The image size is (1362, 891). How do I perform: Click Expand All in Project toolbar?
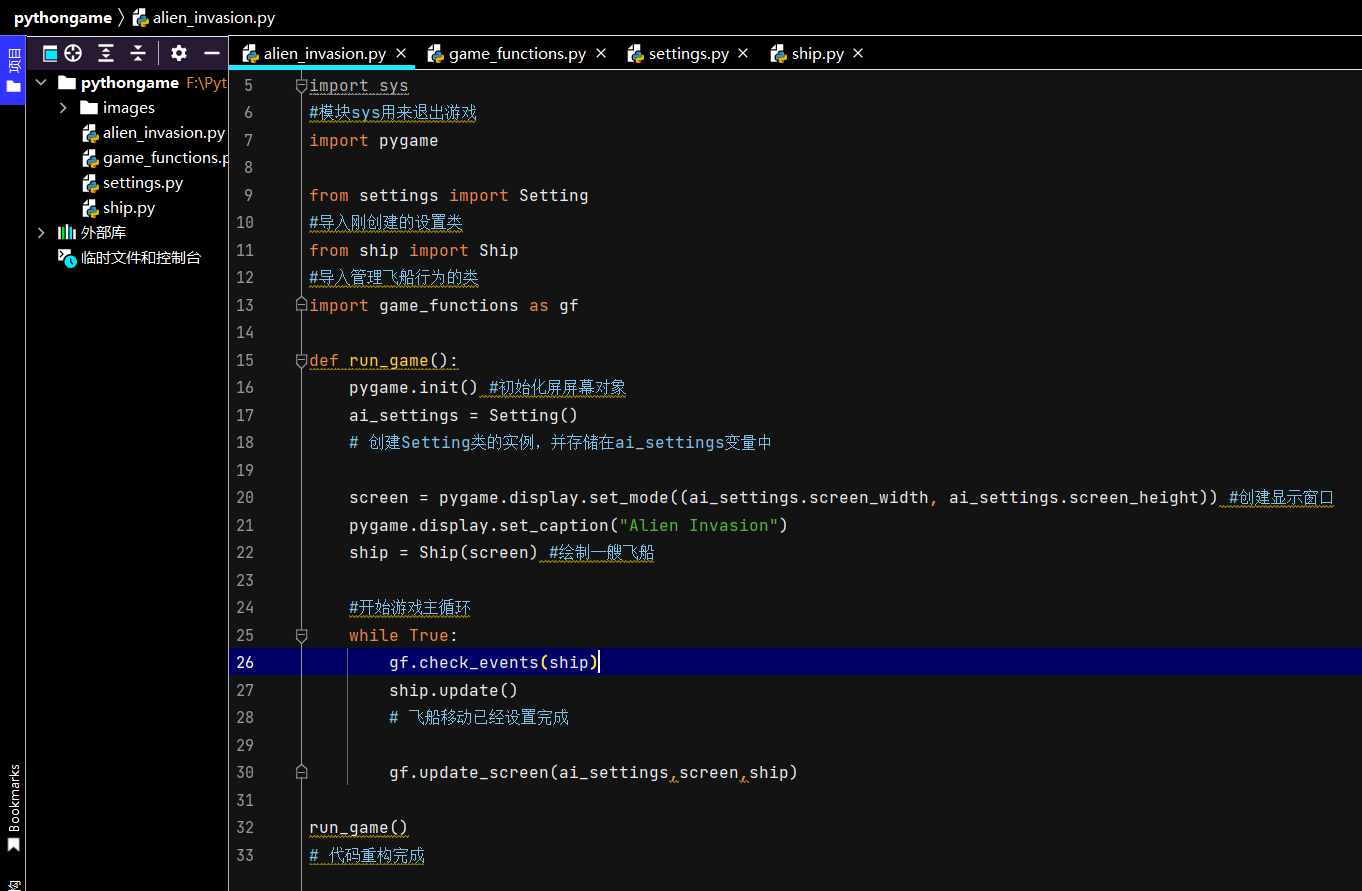point(106,54)
